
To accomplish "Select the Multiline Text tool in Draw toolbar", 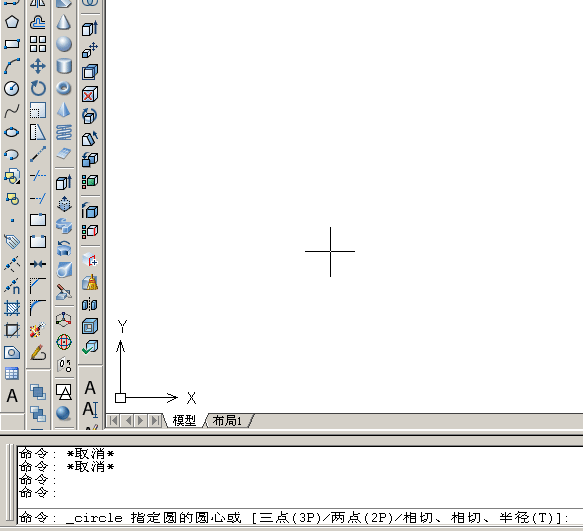I will [x=12, y=396].
